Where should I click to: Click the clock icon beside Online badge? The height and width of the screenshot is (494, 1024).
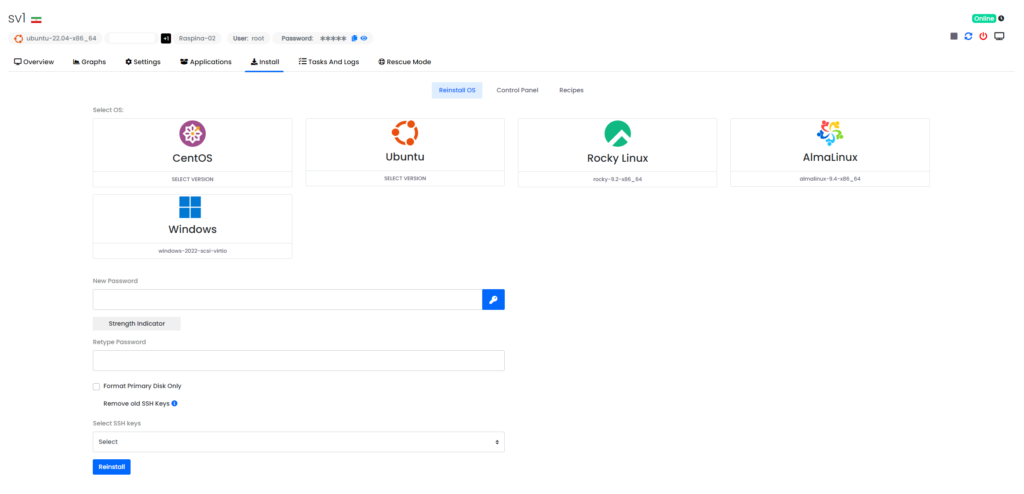(x=1001, y=18)
